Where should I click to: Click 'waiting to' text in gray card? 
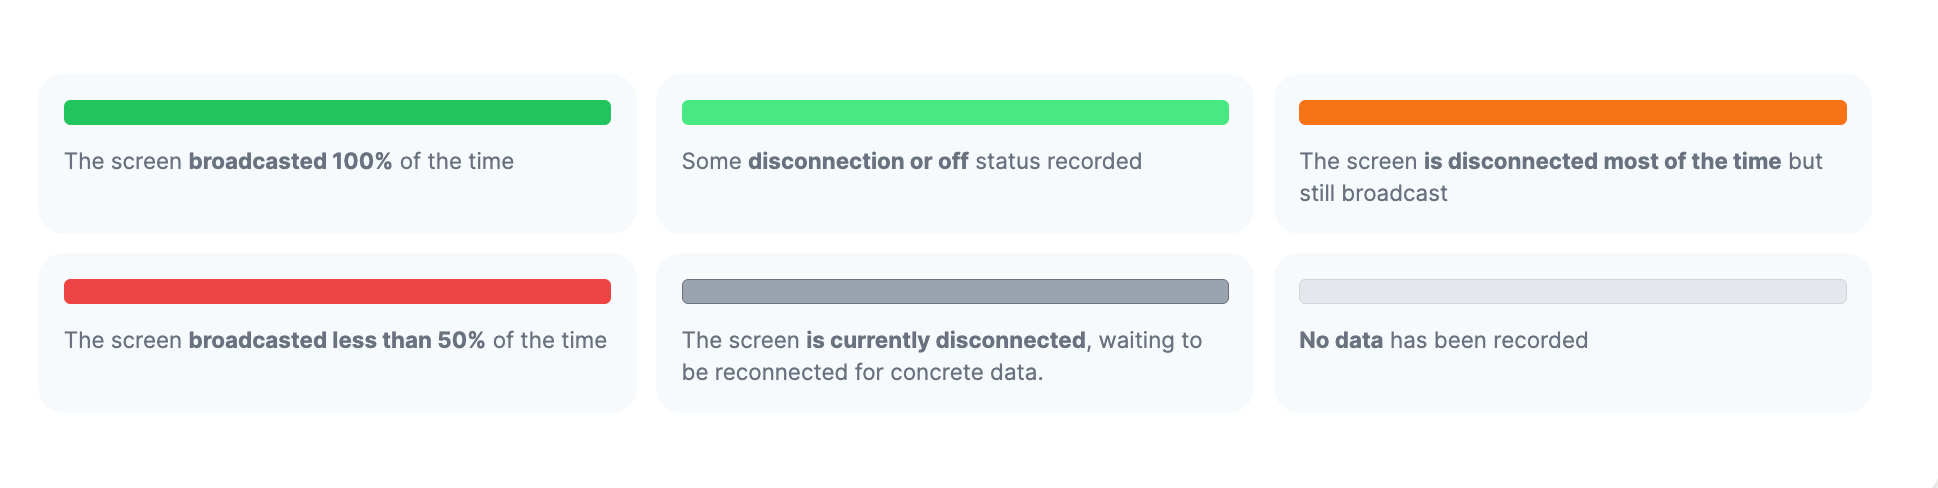[x=1150, y=340]
